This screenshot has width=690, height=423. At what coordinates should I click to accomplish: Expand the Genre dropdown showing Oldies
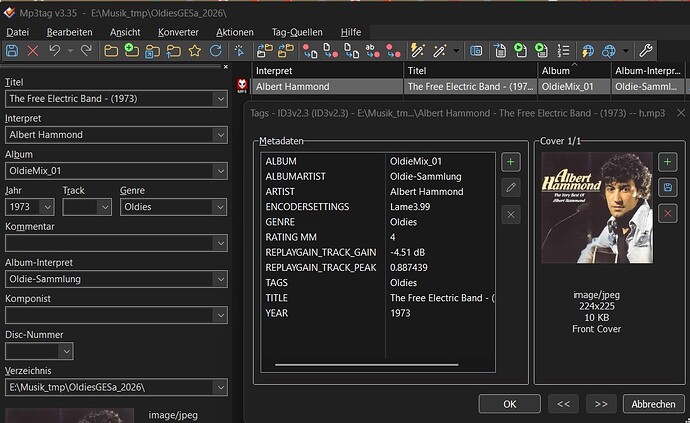point(220,207)
